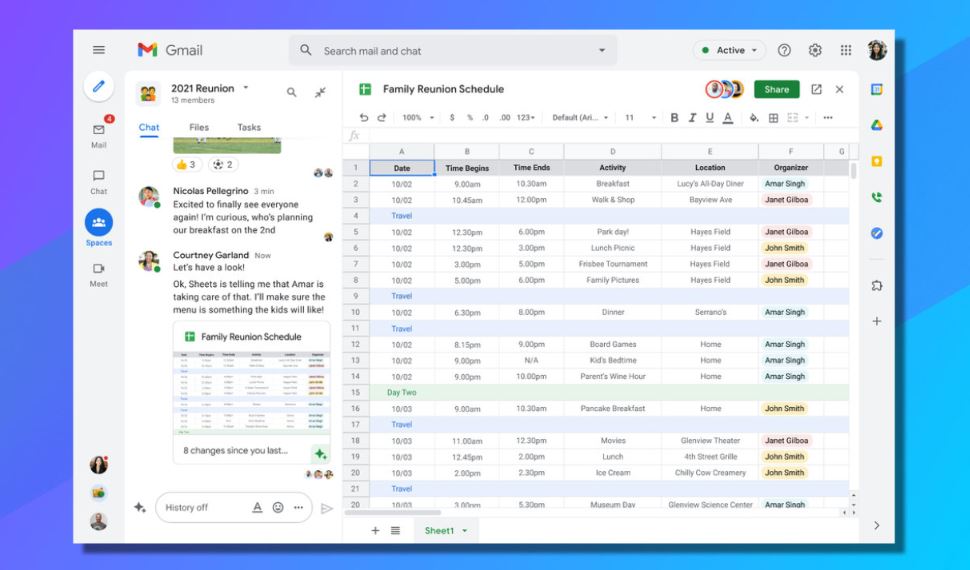Image resolution: width=970 pixels, height=570 pixels.
Task: Open Meet in the left sidebar
Action: coord(99,275)
